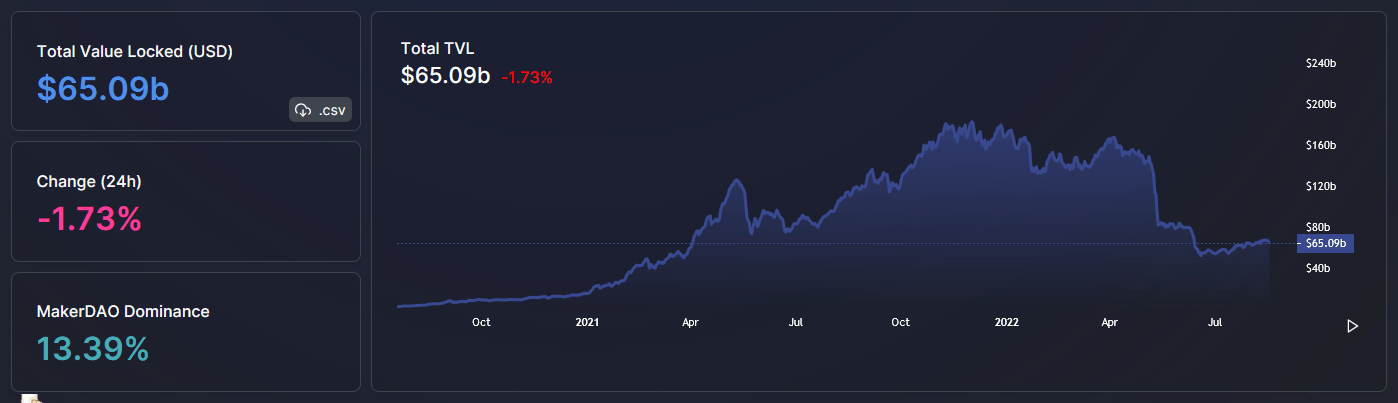Click the cloud download icon

[x=304, y=110]
